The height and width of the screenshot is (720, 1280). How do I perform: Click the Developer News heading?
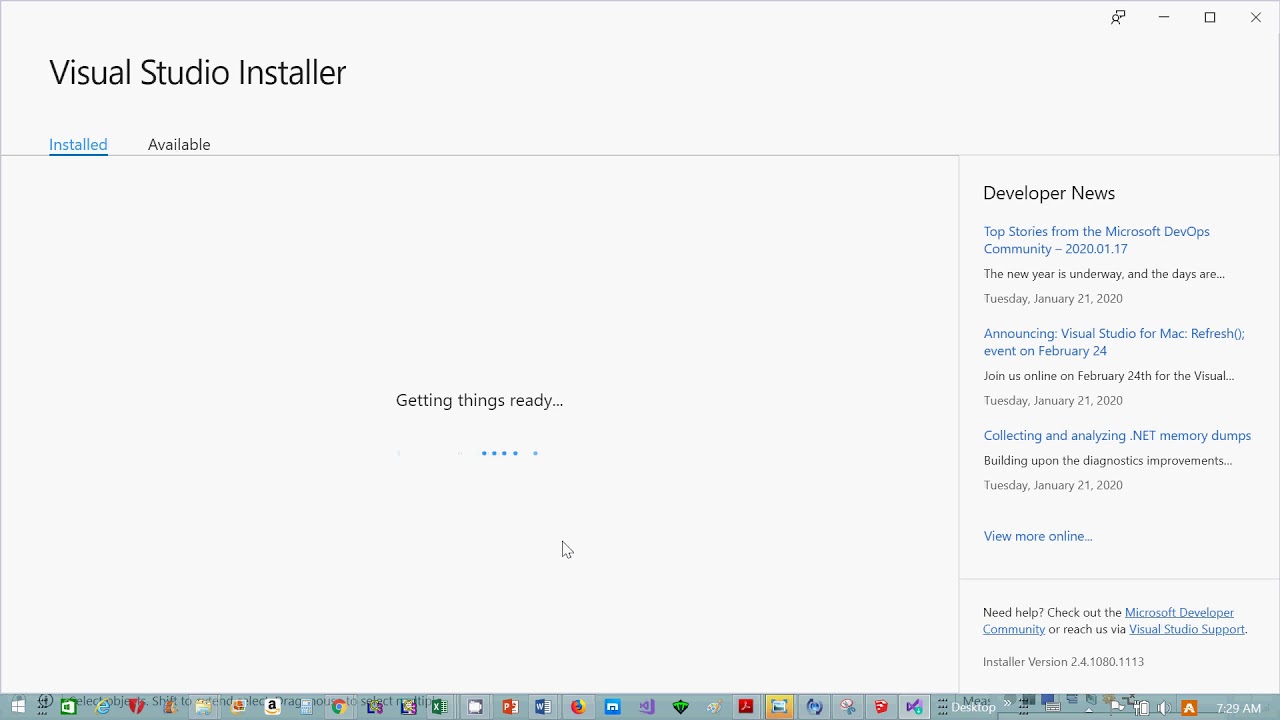point(1049,193)
